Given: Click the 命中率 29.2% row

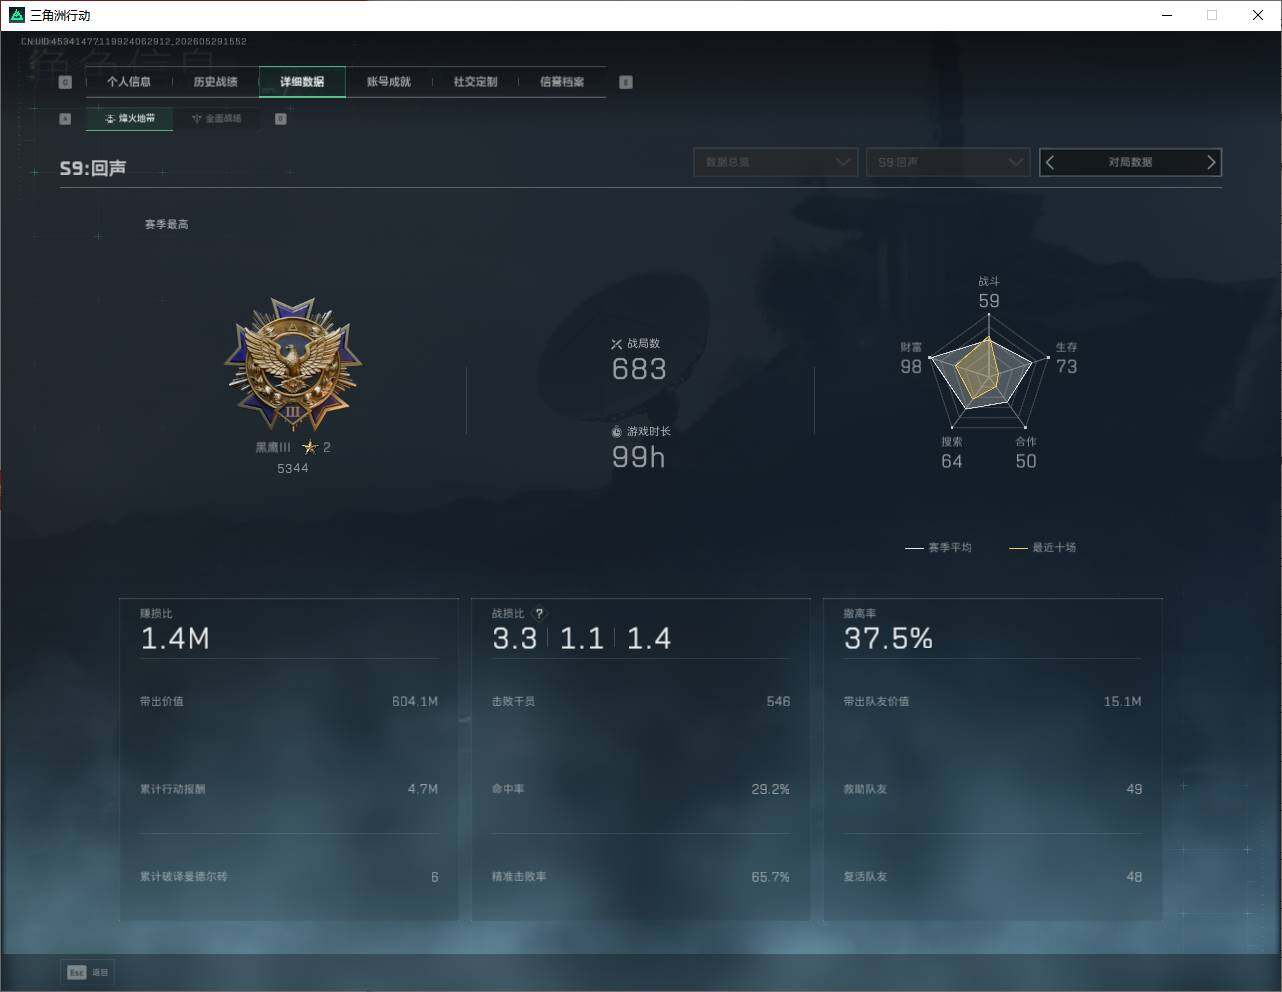Looking at the screenshot, I should click(x=641, y=790).
